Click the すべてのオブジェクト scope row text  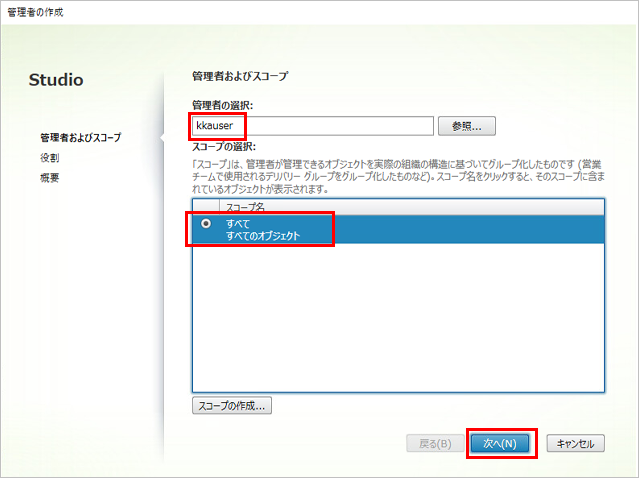(263, 236)
